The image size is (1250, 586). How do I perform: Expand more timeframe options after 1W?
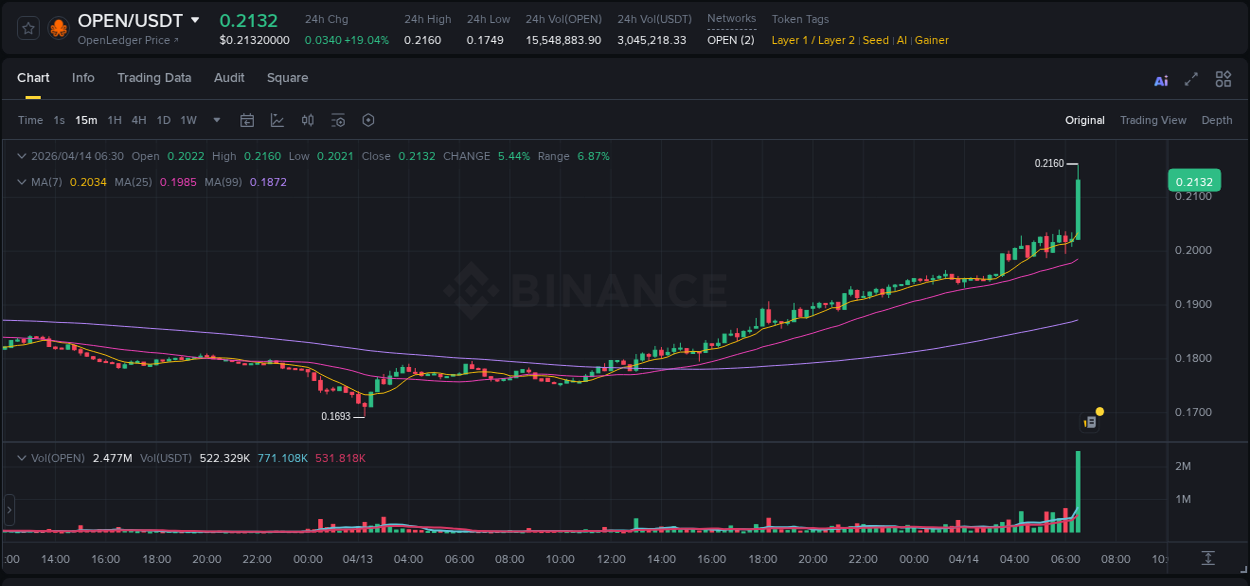(215, 120)
